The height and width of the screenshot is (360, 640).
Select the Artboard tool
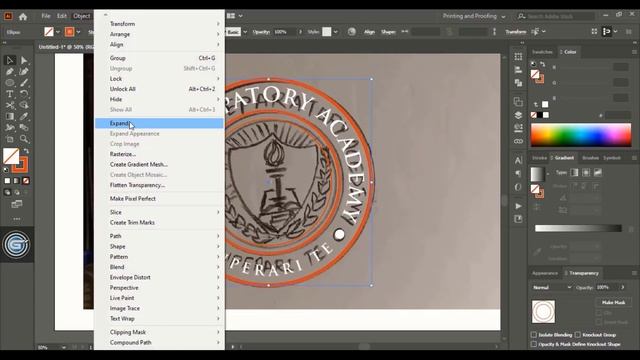pyautogui.click(x=10, y=139)
